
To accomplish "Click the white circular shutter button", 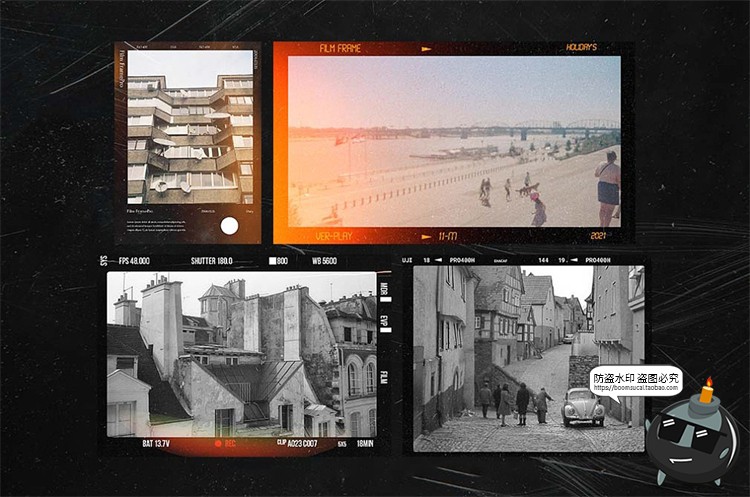I will click(x=229, y=226).
